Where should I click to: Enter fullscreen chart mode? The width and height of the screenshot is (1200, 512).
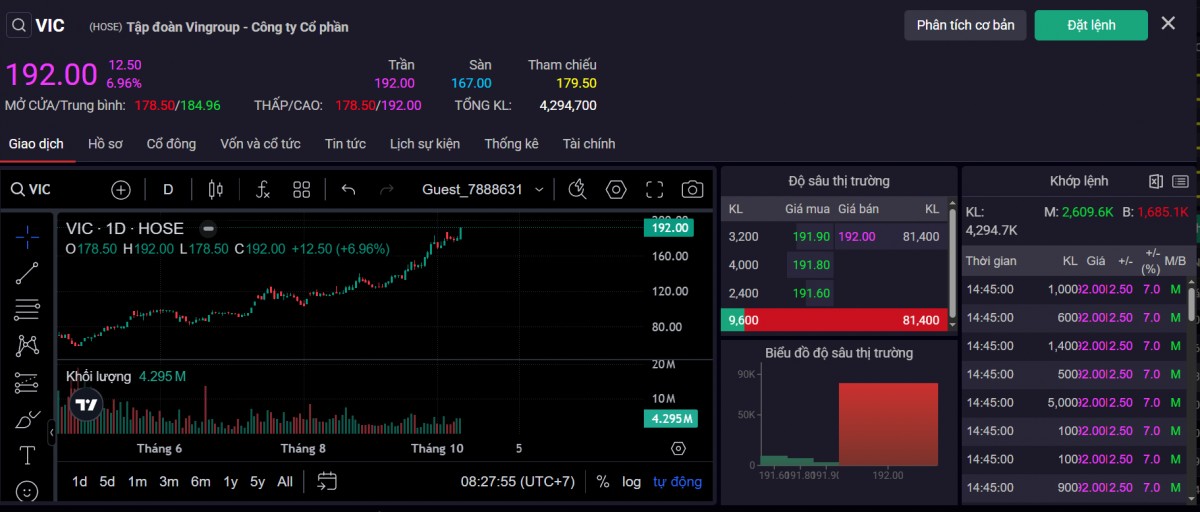655,189
